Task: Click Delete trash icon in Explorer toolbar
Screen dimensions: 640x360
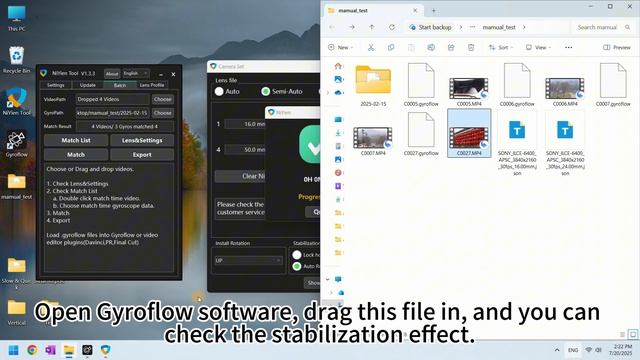Action: pyautogui.click(x=471, y=48)
